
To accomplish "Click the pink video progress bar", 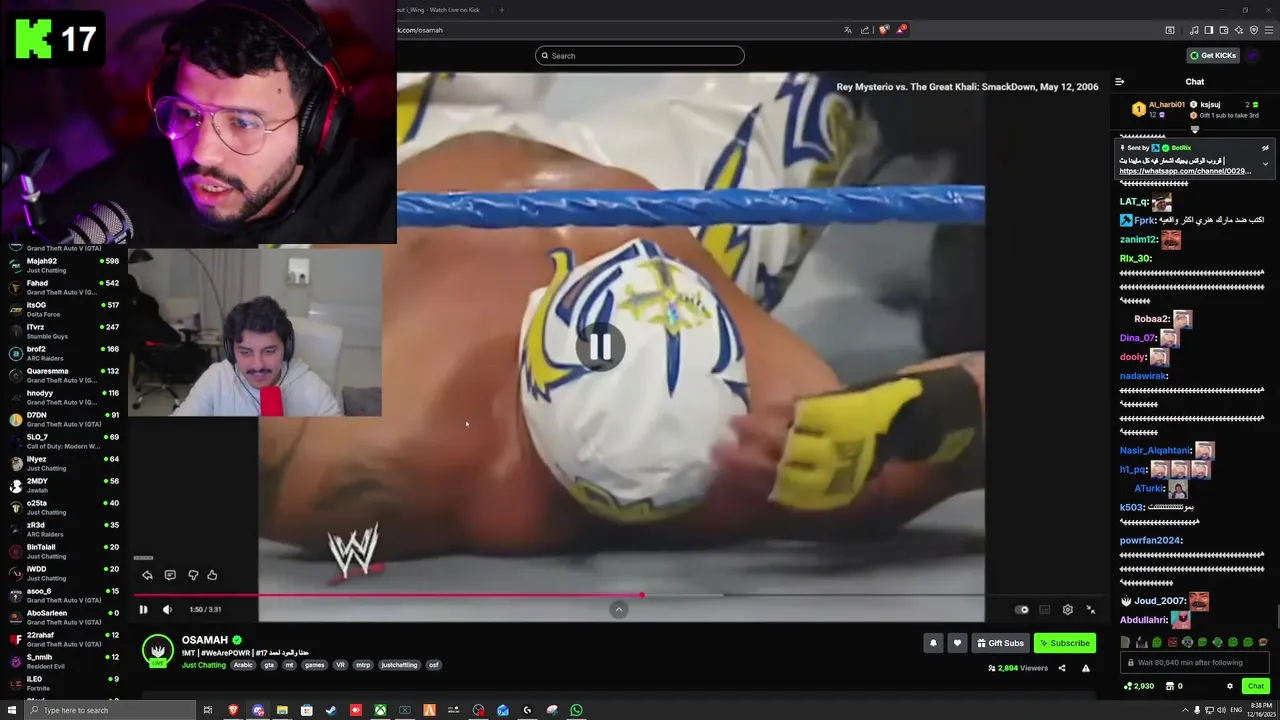I will (x=388, y=595).
